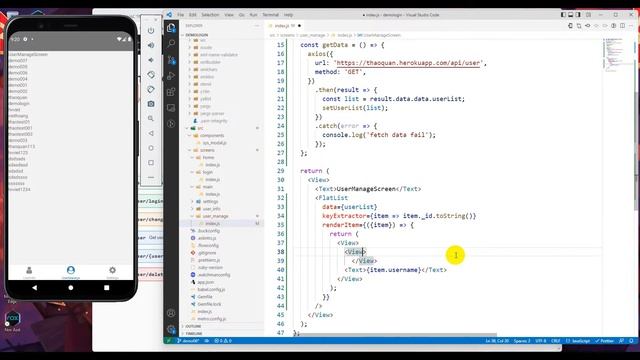Open the Accounts icon in the activity bar
This screenshot has width=640, height=360.
pyautogui.click(x=171, y=313)
